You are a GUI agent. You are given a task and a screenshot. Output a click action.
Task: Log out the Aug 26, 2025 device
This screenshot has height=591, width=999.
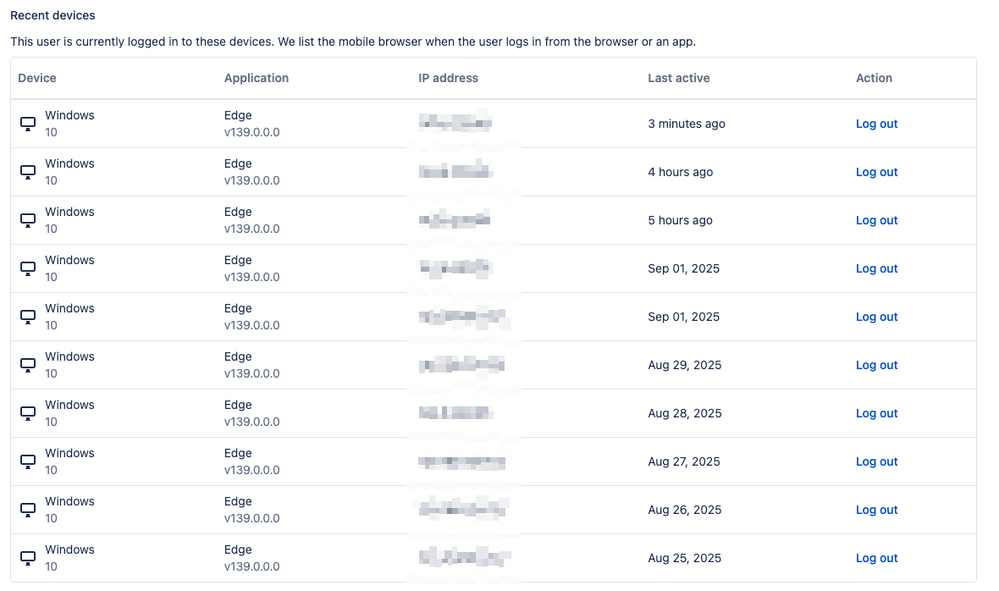tap(876, 509)
